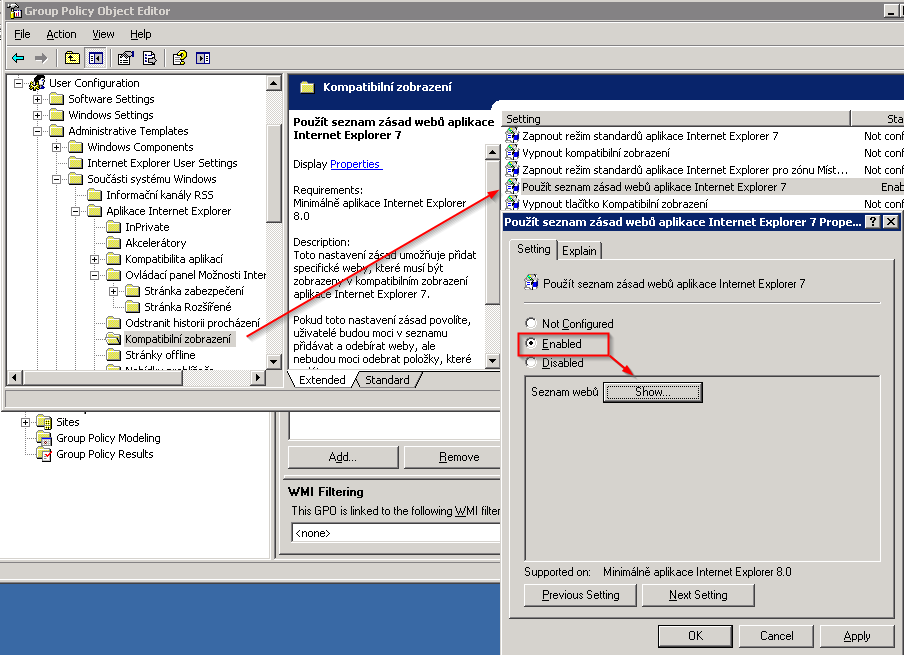Select the Disabled radio button
Viewport: 904px width, 655px height.
pyautogui.click(x=531, y=363)
